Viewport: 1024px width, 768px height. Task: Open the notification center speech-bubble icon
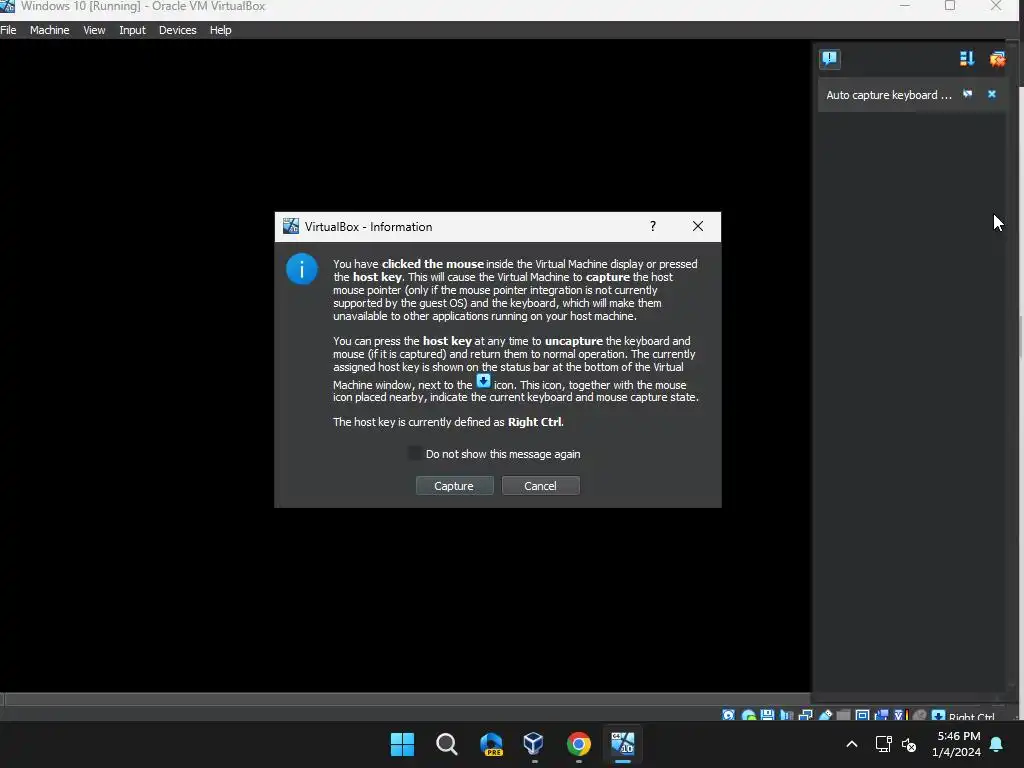(x=829, y=59)
